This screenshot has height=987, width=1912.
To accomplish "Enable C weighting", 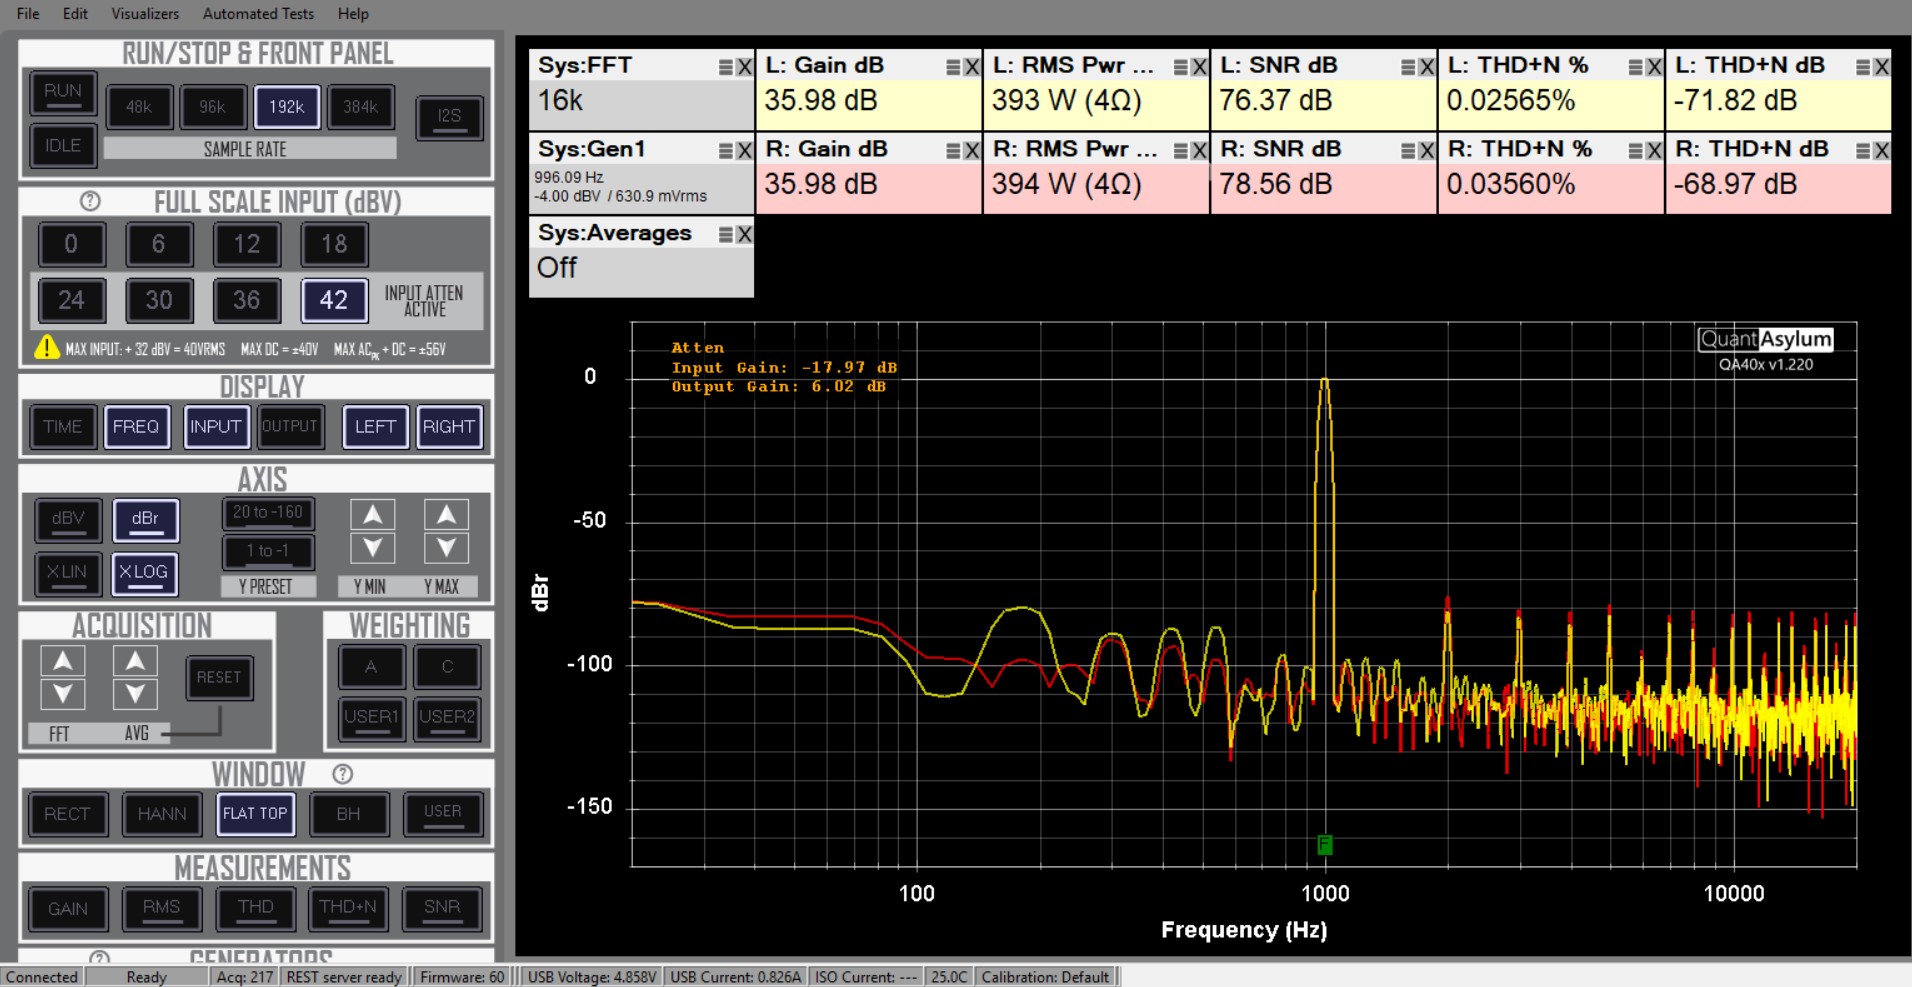I will [x=447, y=667].
